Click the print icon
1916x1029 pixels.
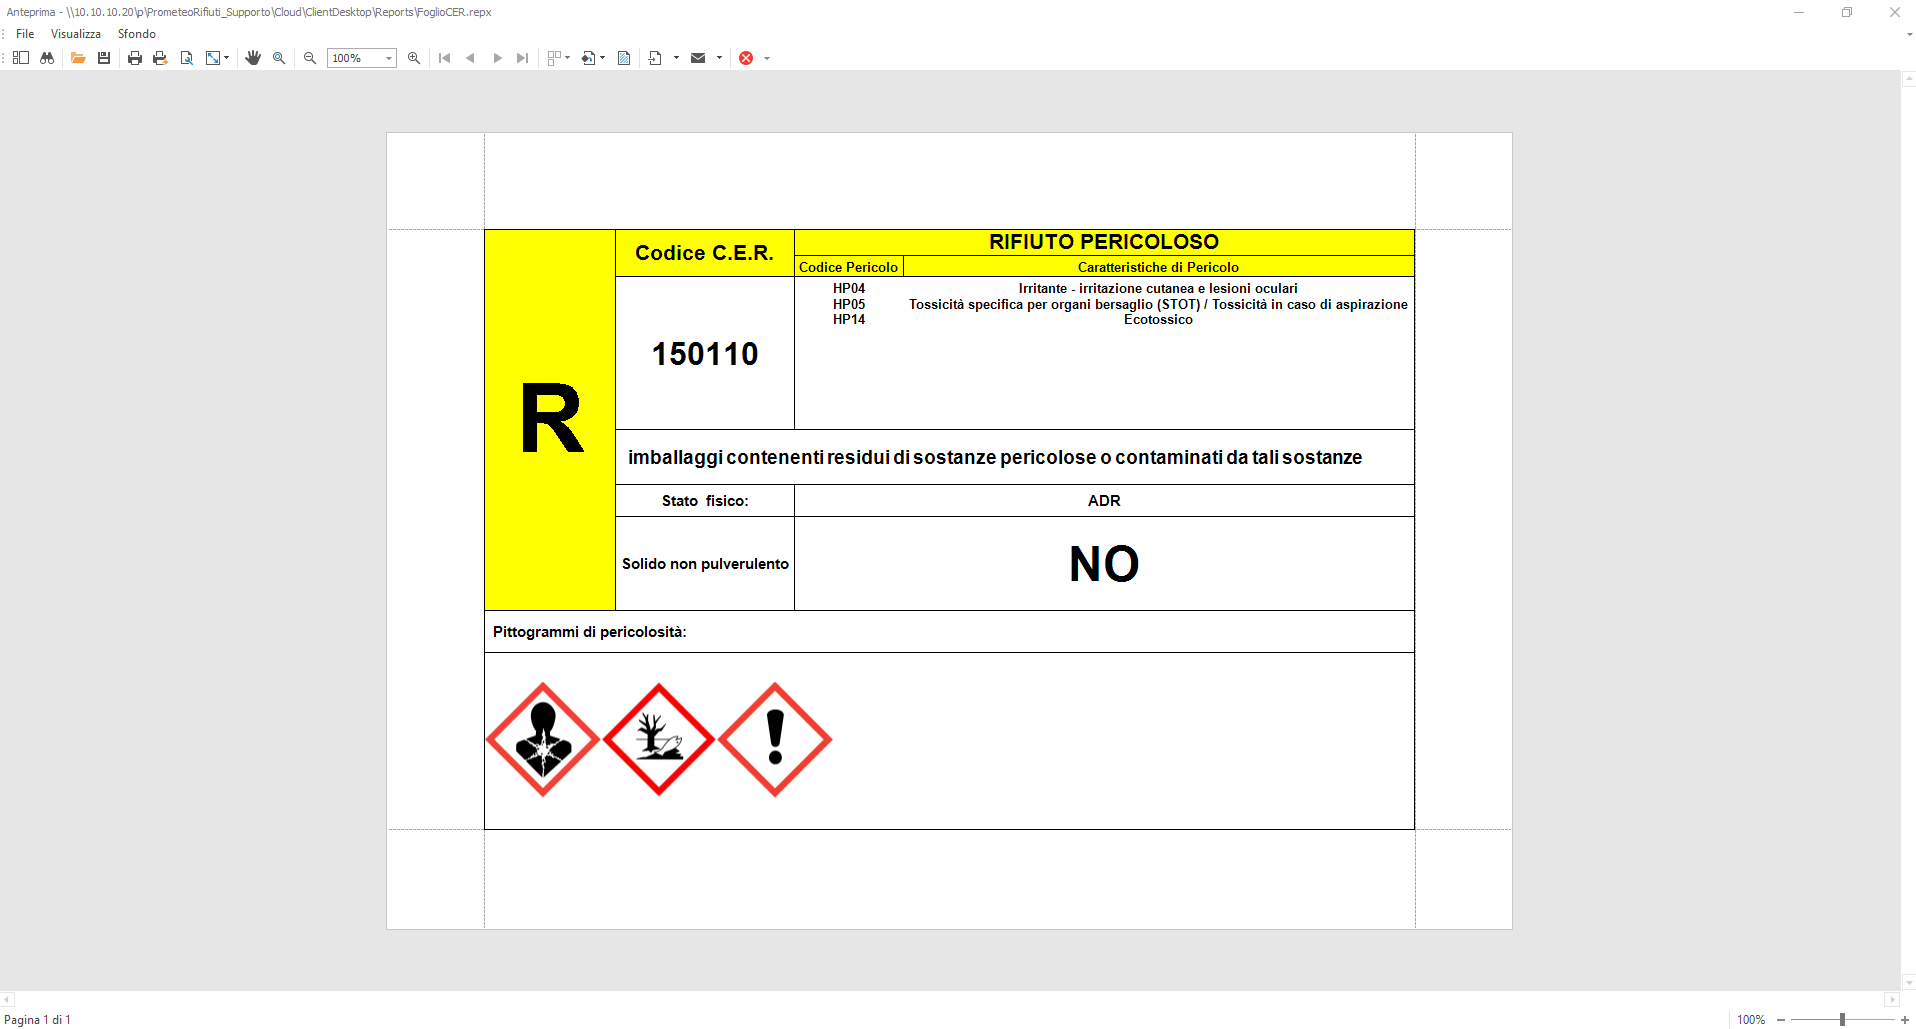[x=135, y=58]
